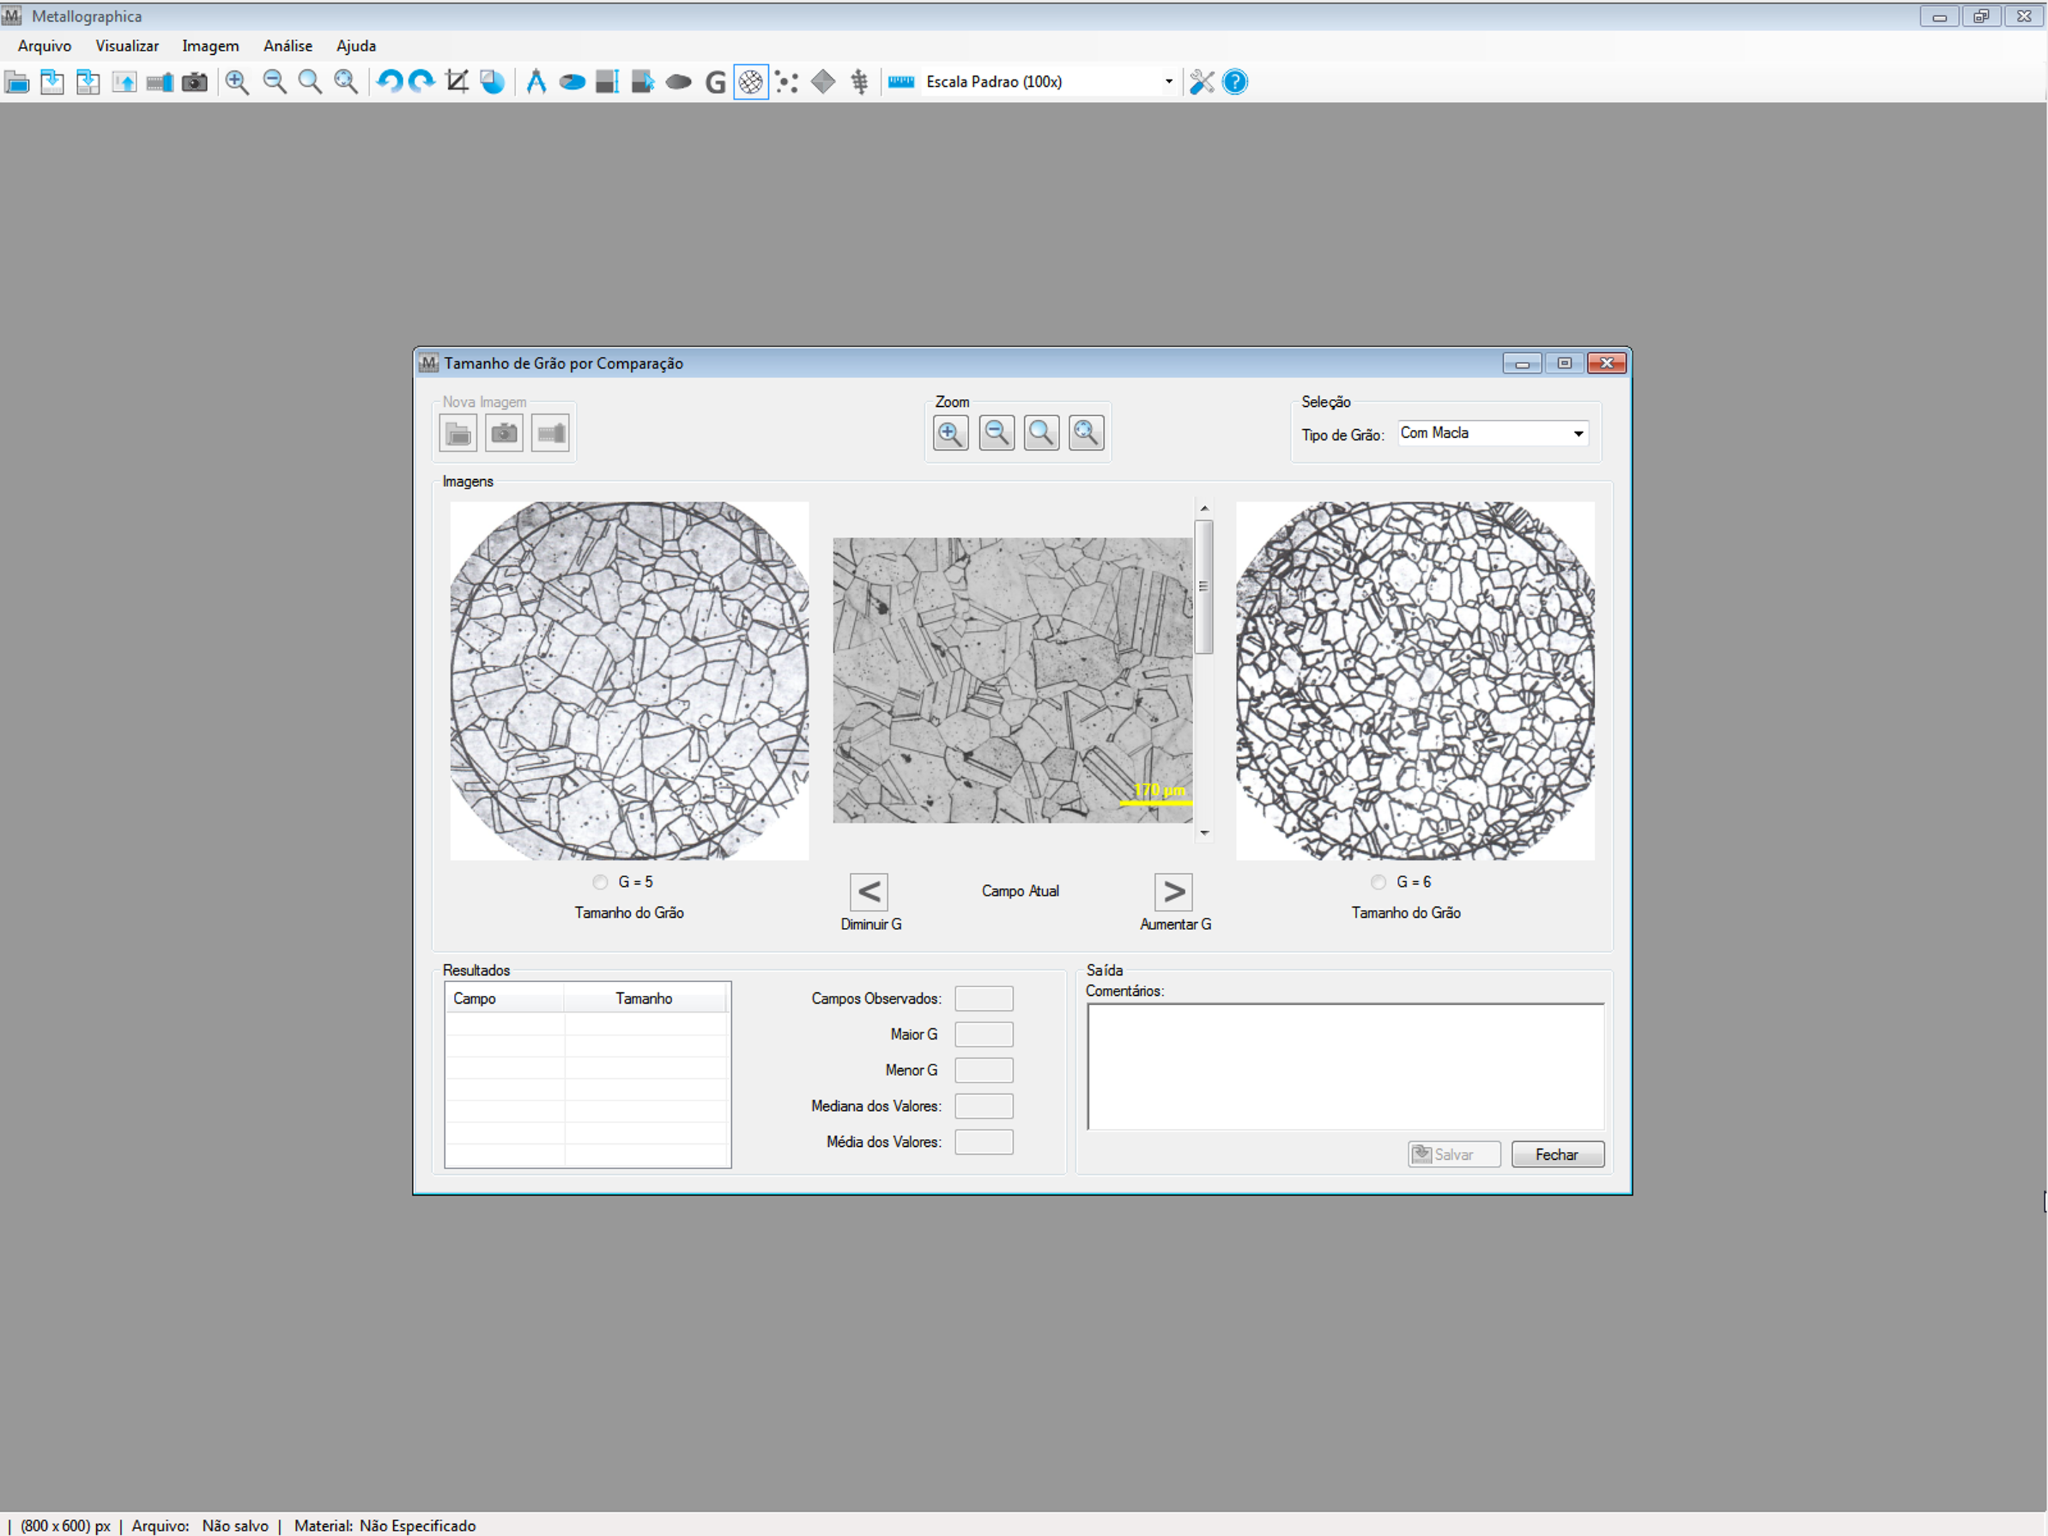Click the center Campo Atual micrograph image

coord(1012,681)
